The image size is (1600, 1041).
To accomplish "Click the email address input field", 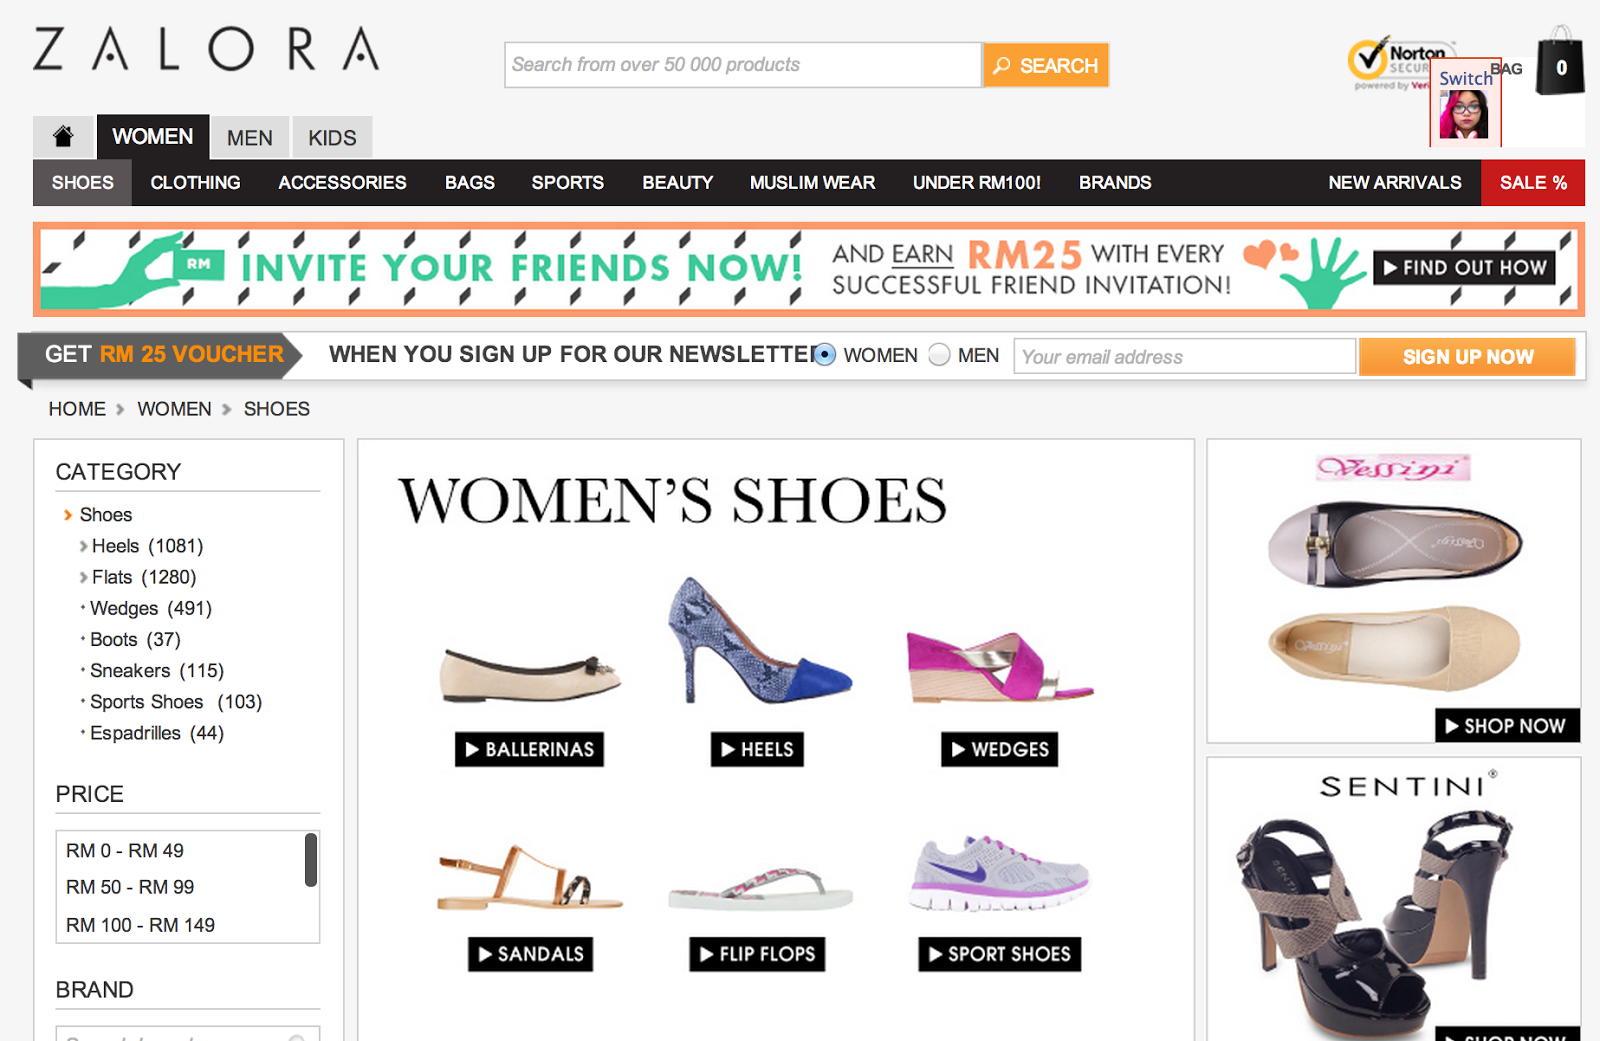I will [x=1184, y=356].
